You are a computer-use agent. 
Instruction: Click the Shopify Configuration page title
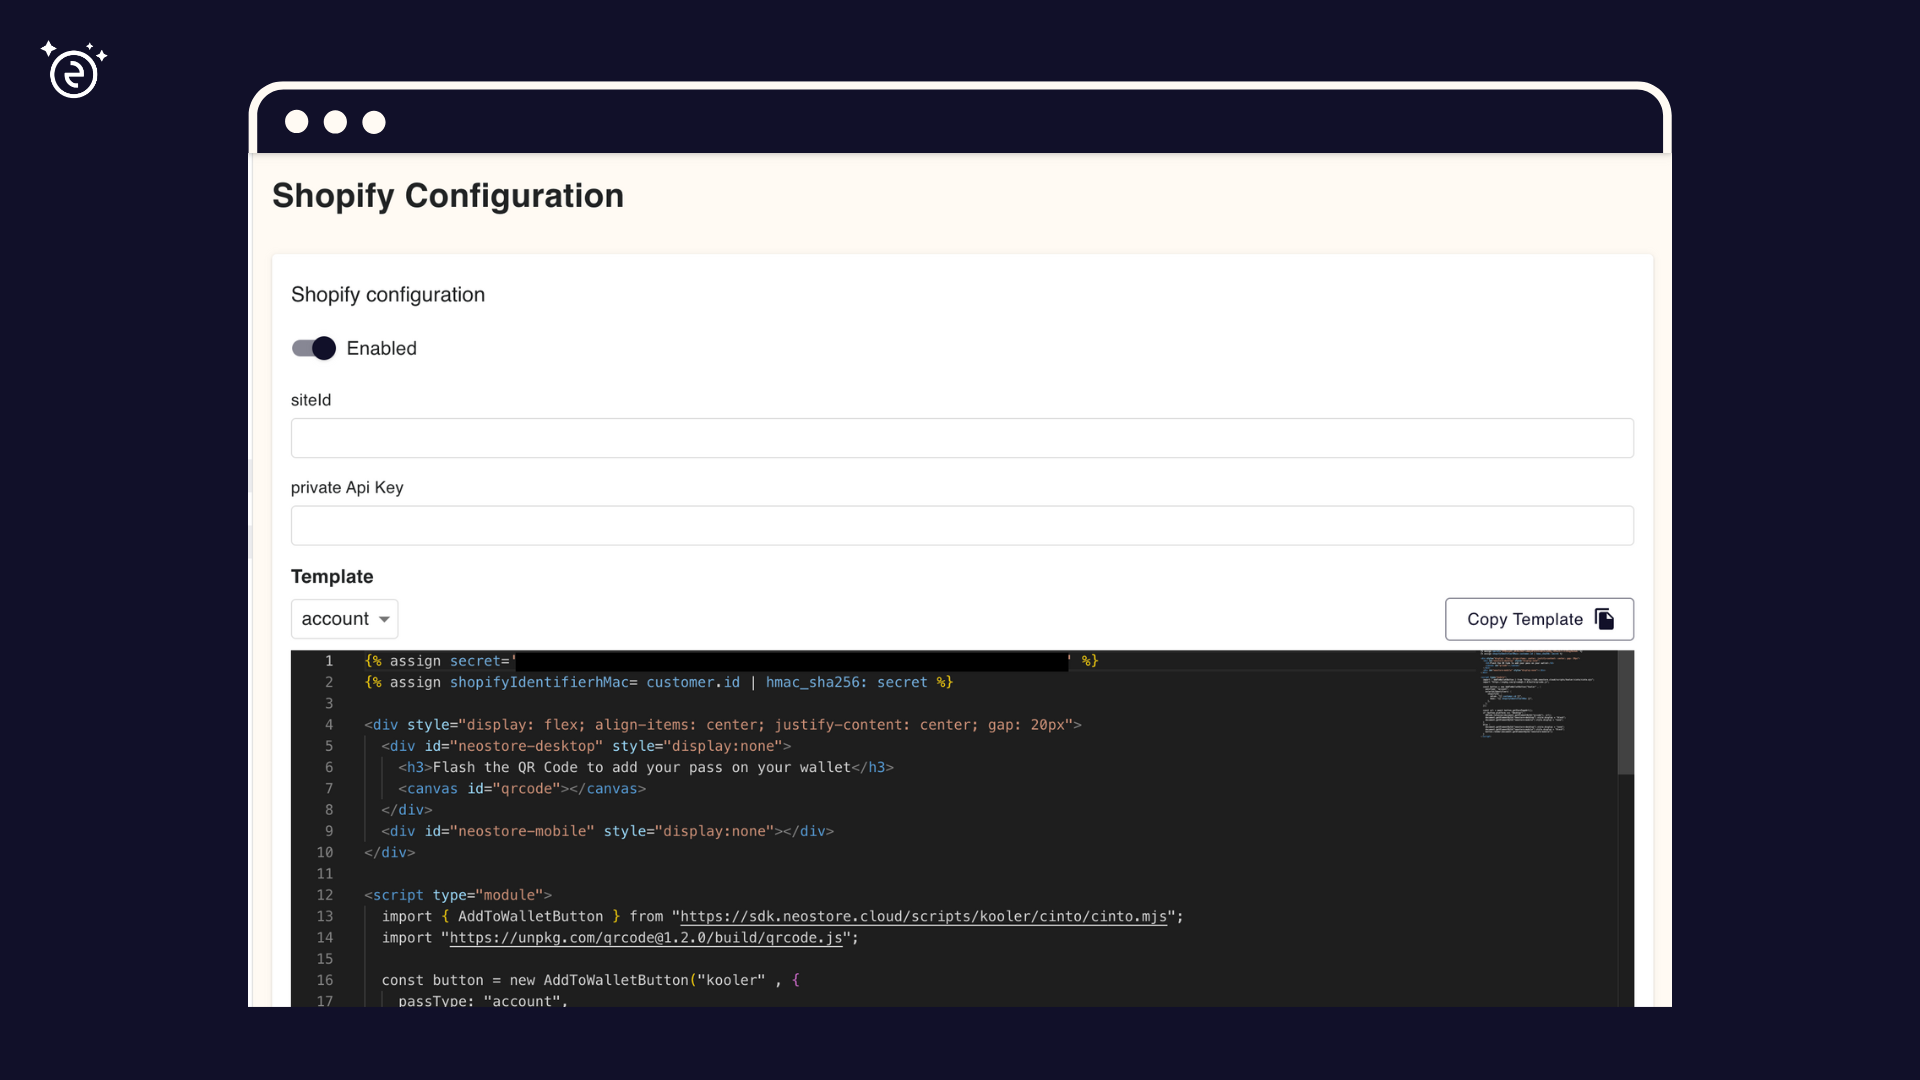click(448, 196)
